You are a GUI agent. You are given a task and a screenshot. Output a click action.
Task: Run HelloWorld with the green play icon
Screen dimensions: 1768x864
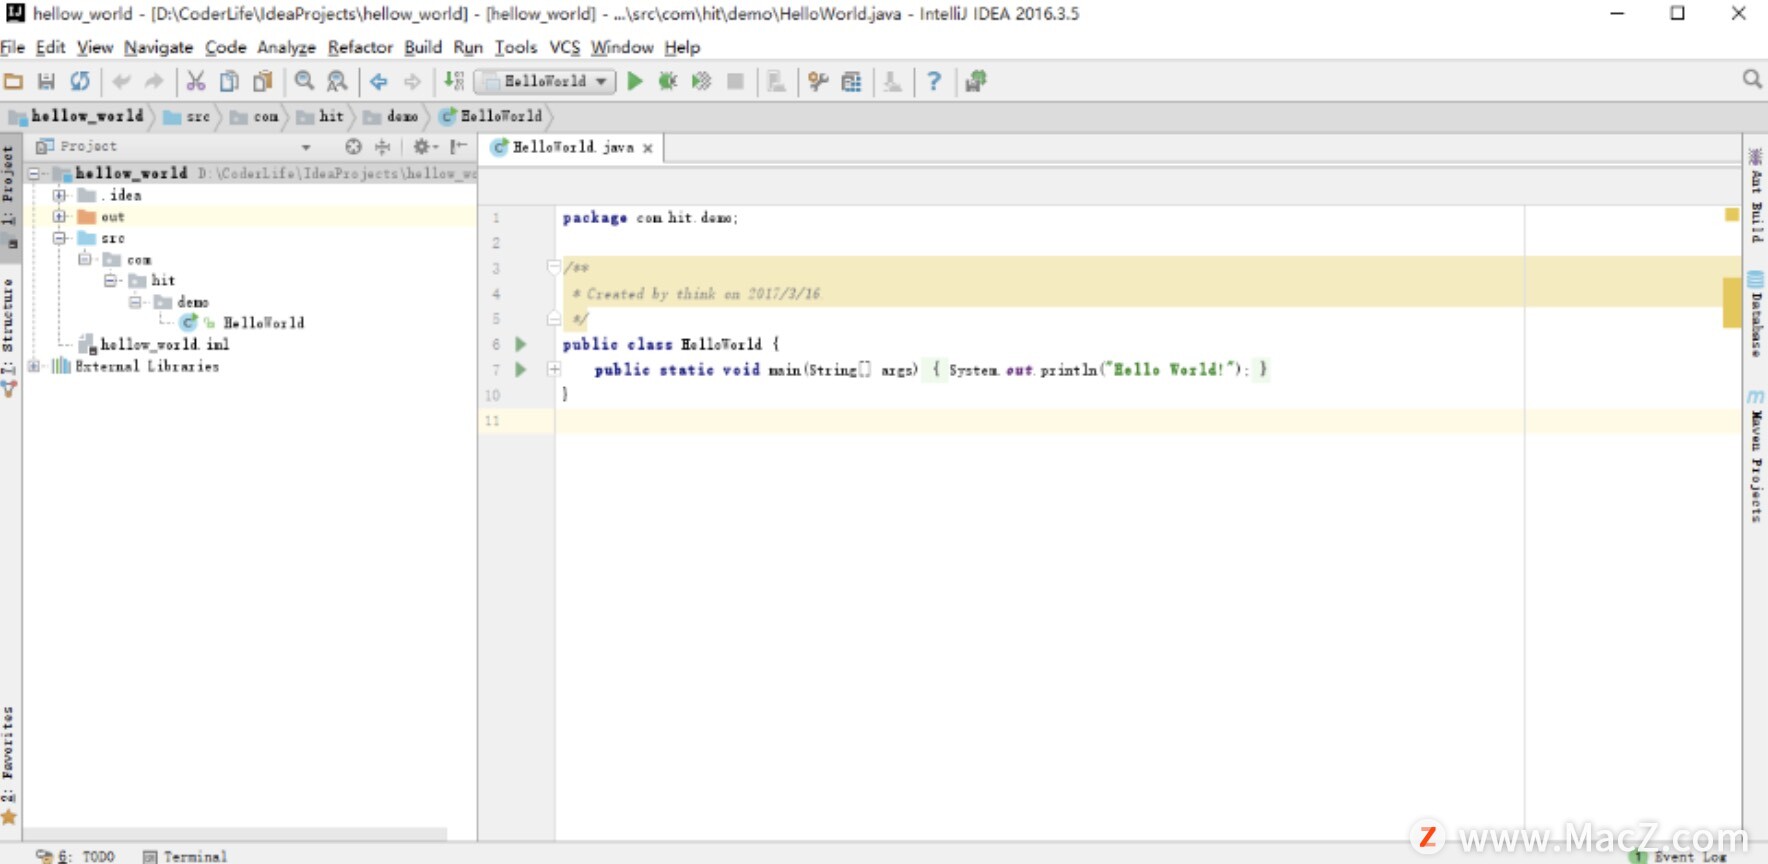[x=635, y=82]
